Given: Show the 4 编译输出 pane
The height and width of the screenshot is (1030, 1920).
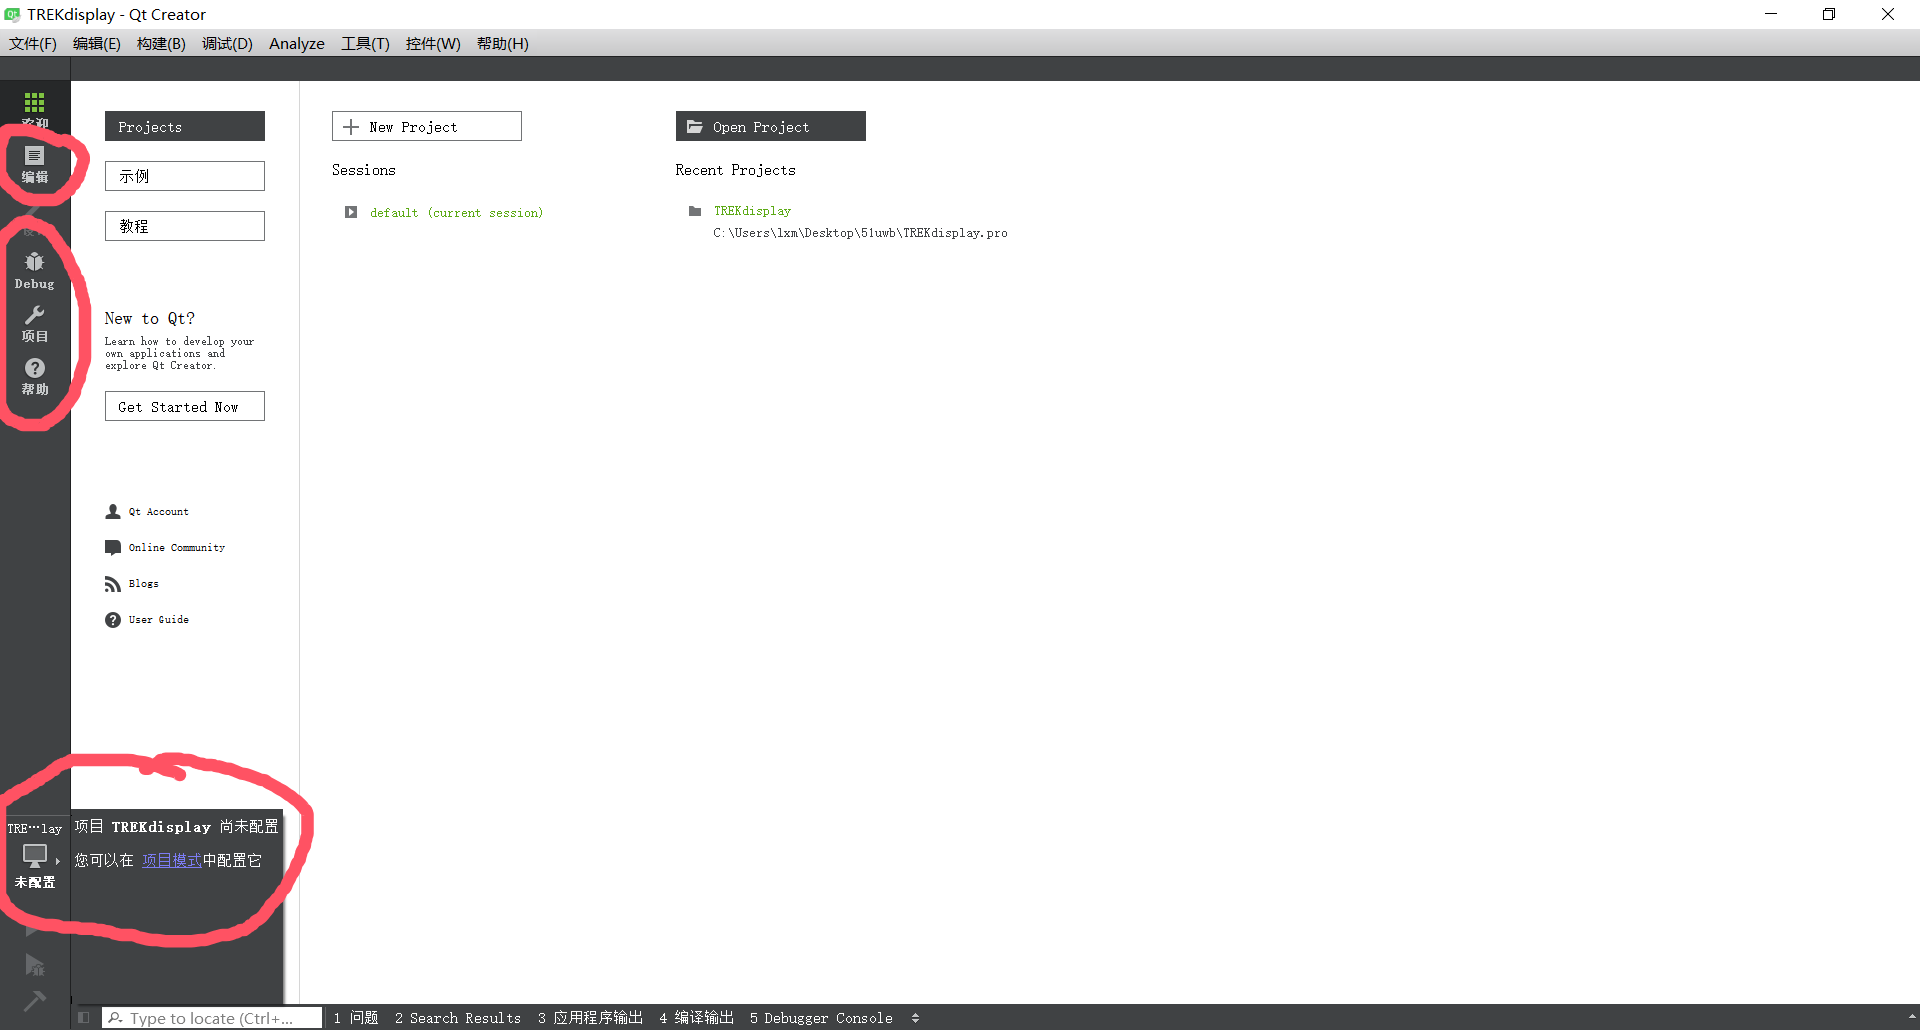Looking at the screenshot, I should click(x=696, y=1018).
